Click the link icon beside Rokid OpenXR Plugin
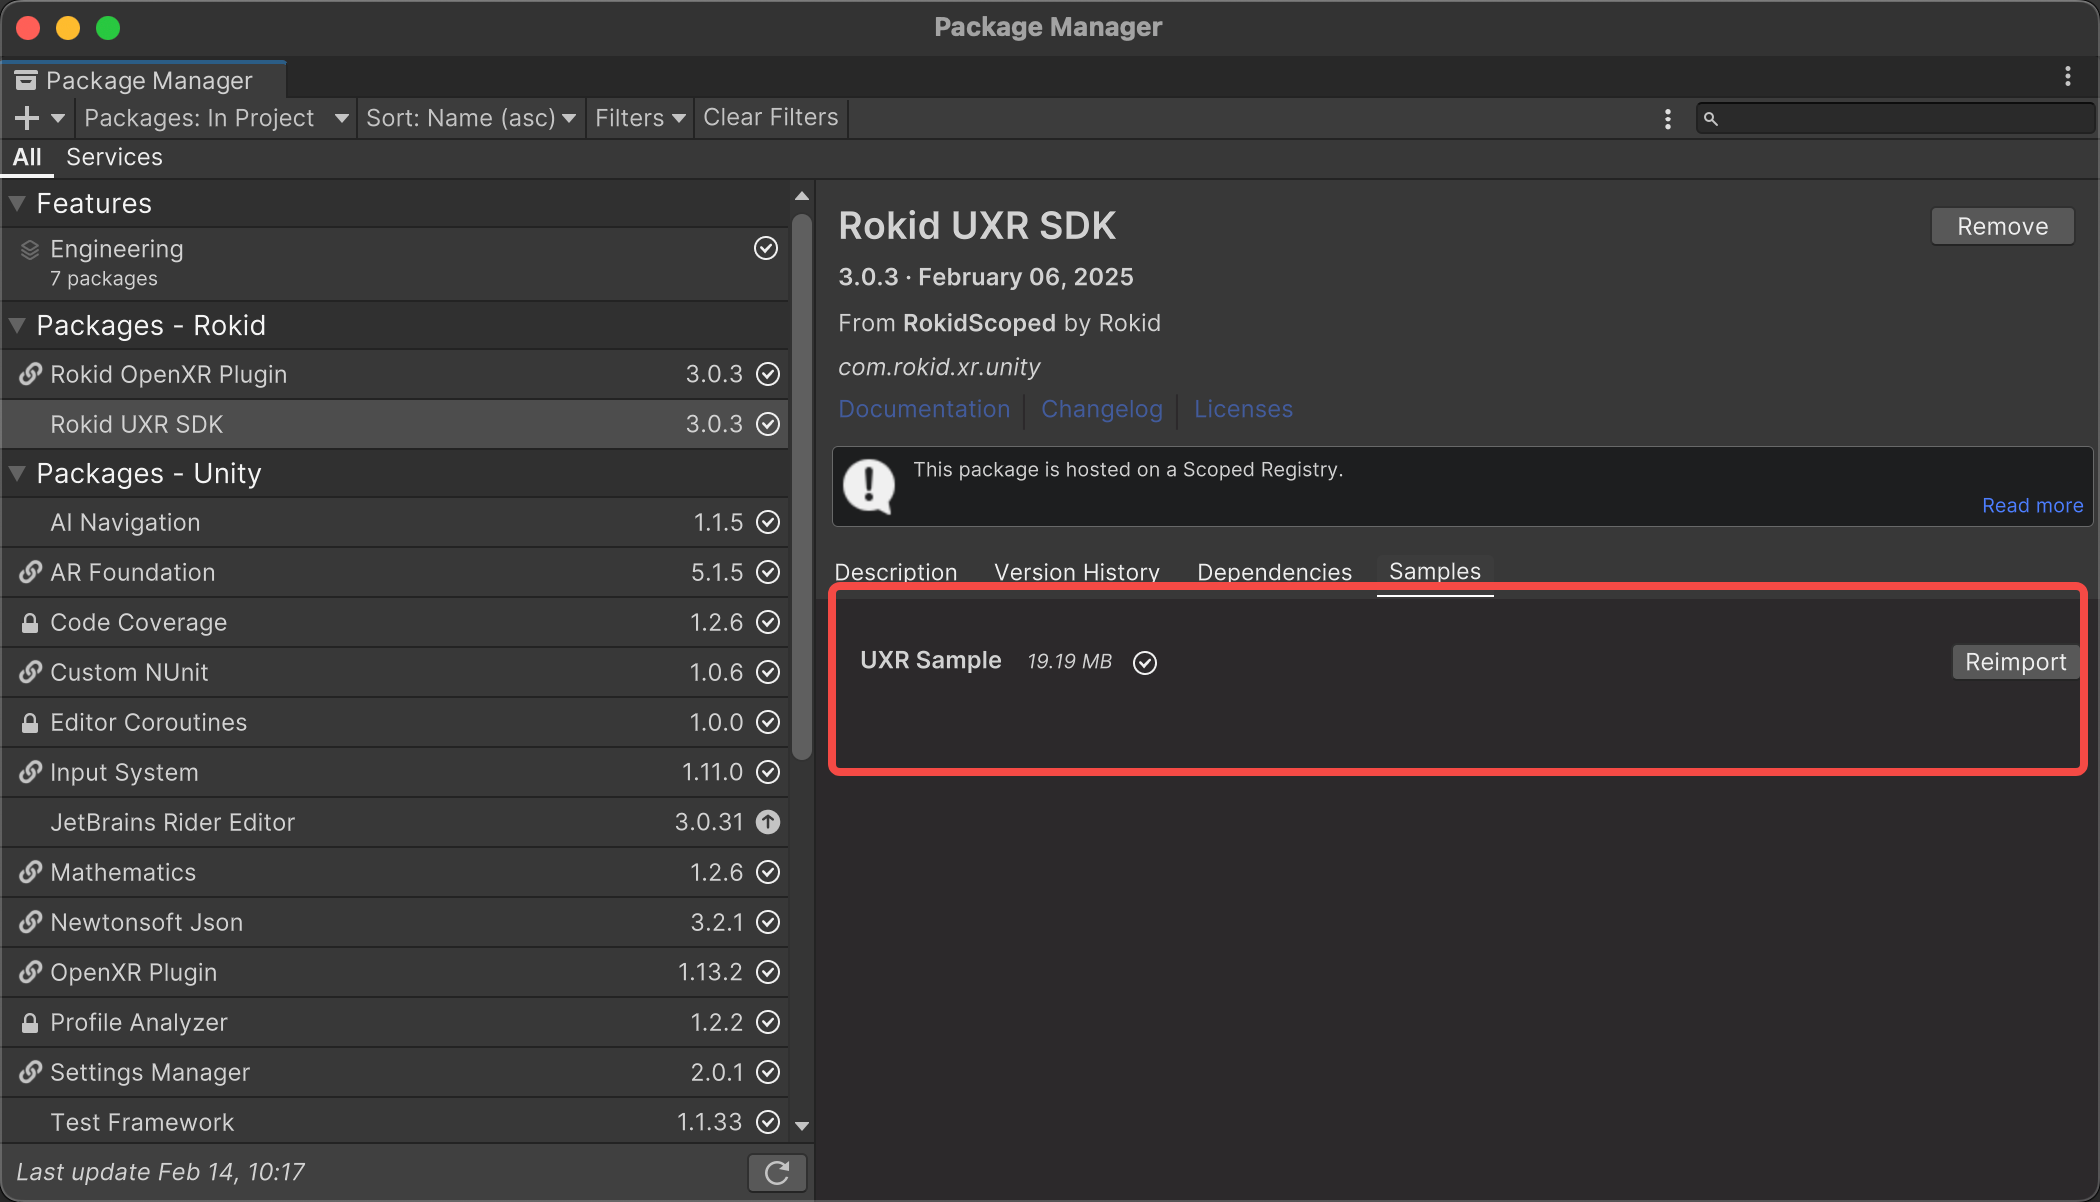This screenshot has width=2100, height=1202. [x=30, y=374]
